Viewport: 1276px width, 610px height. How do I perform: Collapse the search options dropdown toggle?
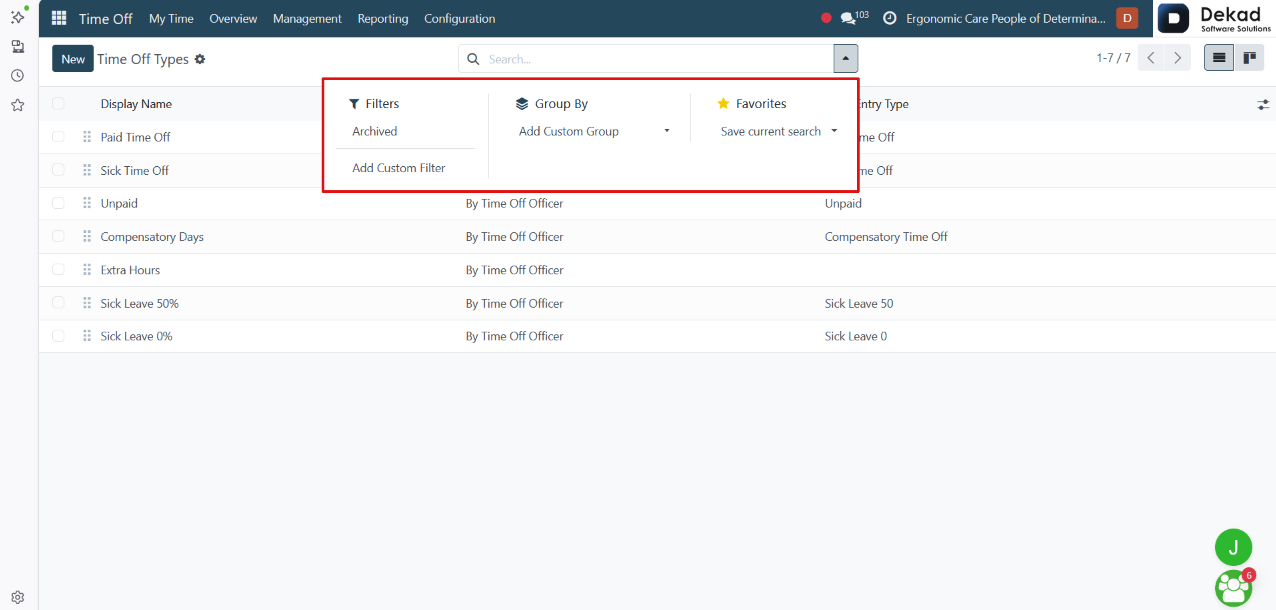[x=845, y=59]
